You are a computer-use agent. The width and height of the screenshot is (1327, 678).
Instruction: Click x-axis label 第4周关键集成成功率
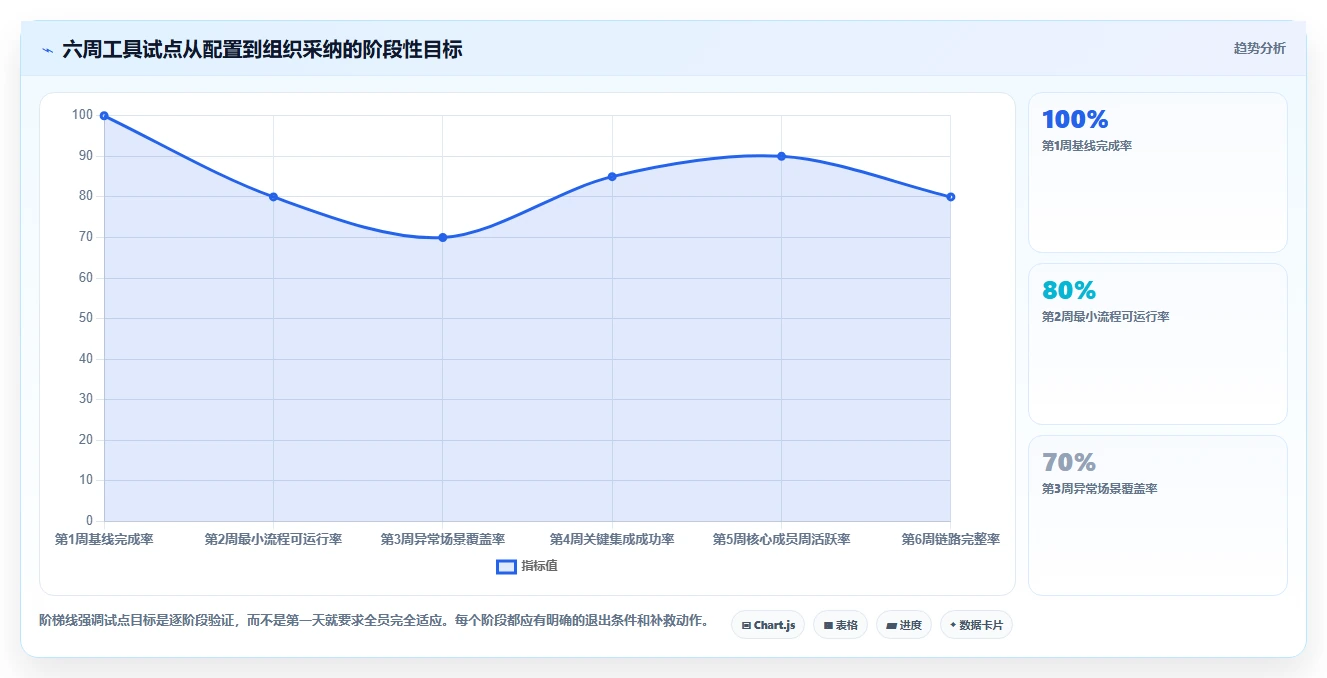tap(612, 539)
